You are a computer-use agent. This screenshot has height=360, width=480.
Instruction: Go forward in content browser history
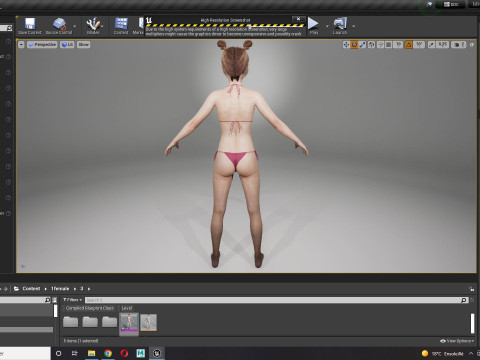click(x=6, y=289)
